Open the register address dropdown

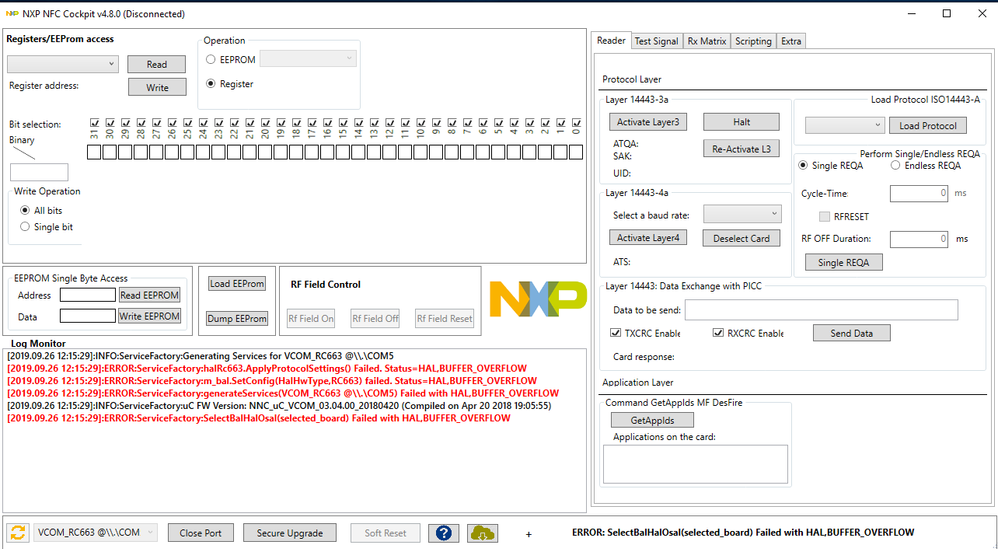[63, 64]
